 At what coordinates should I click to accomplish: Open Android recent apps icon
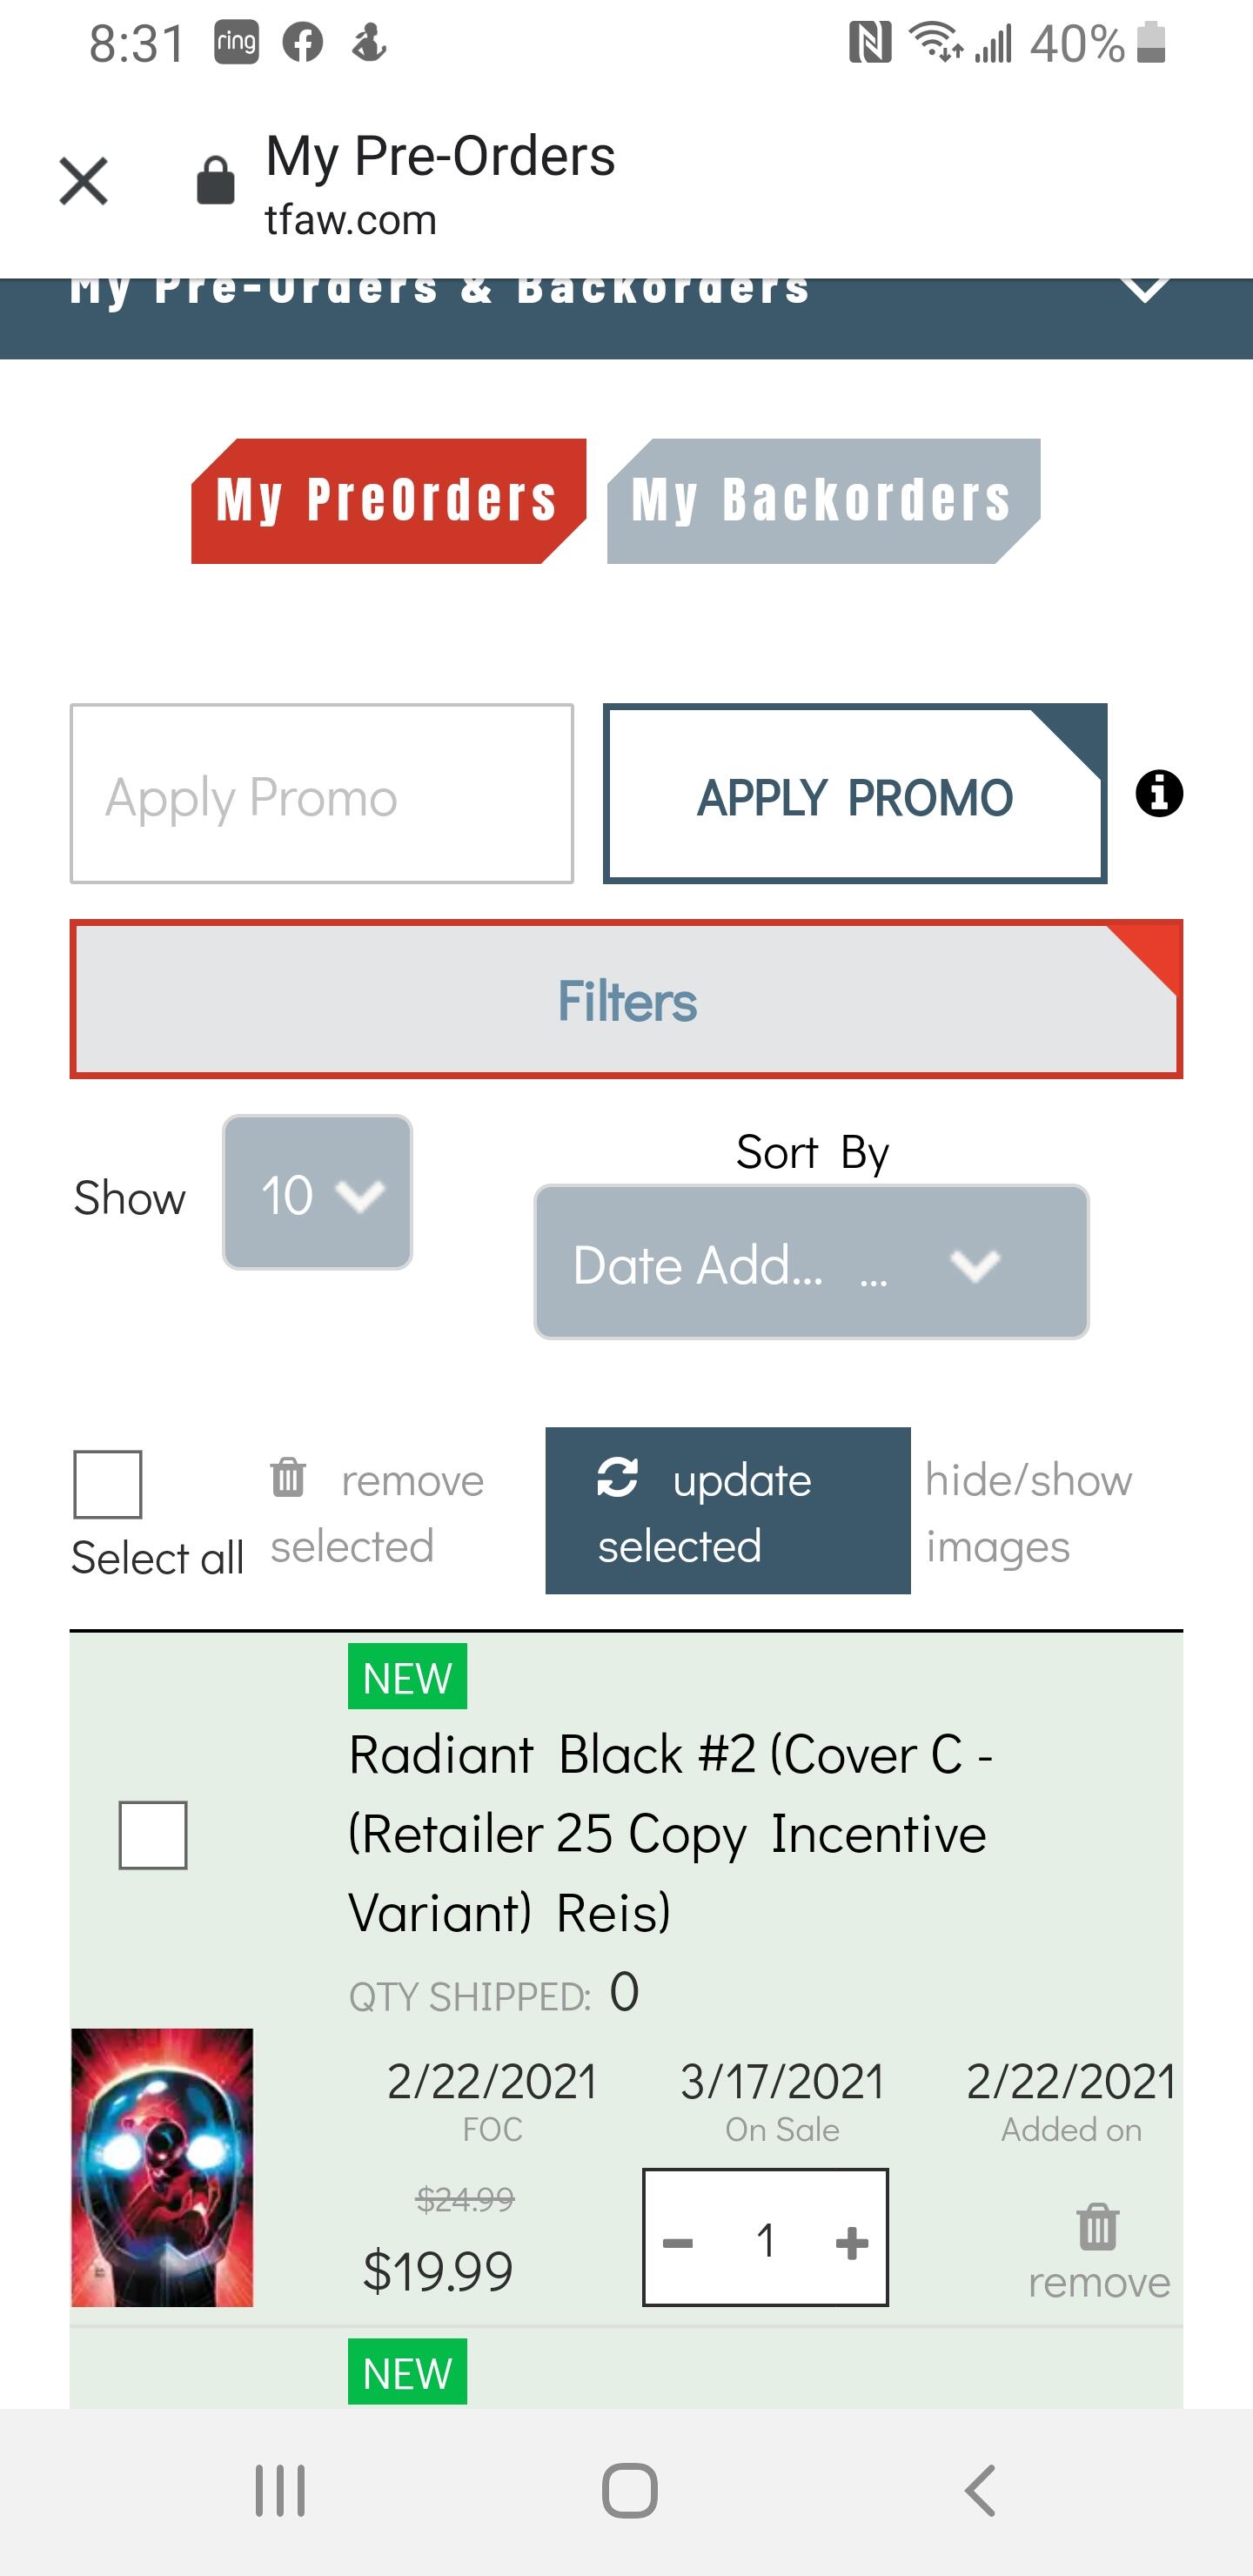coord(280,2490)
